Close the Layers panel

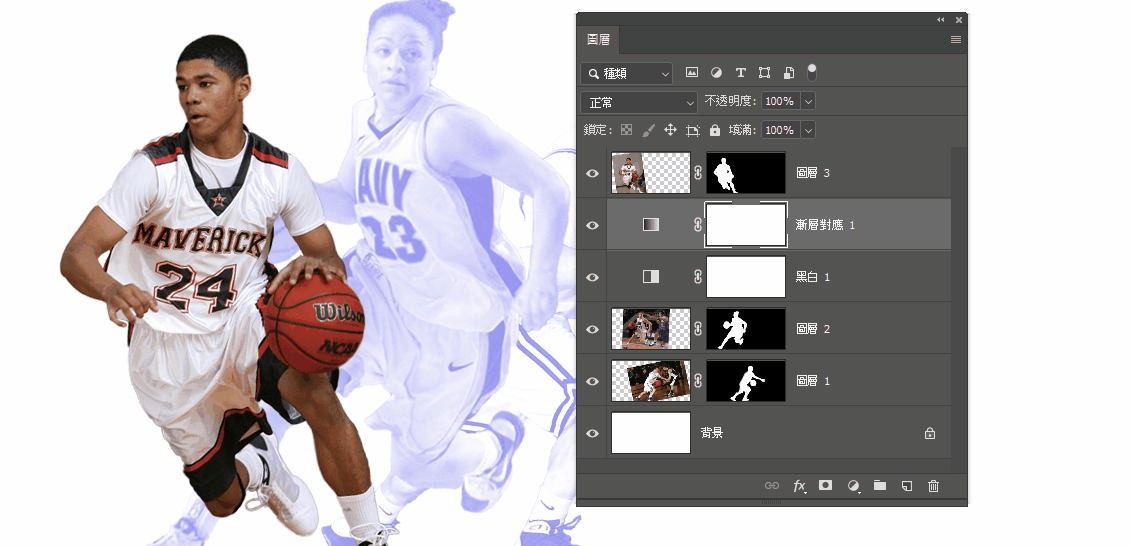pos(959,20)
